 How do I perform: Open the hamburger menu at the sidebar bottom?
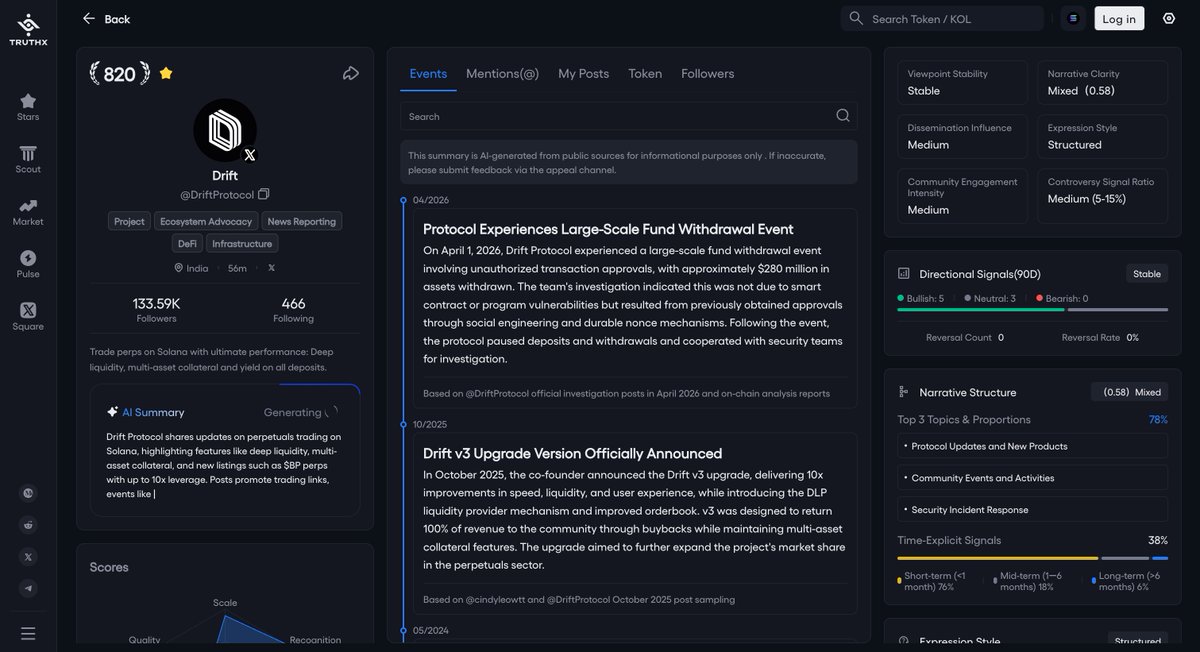[x=28, y=633]
